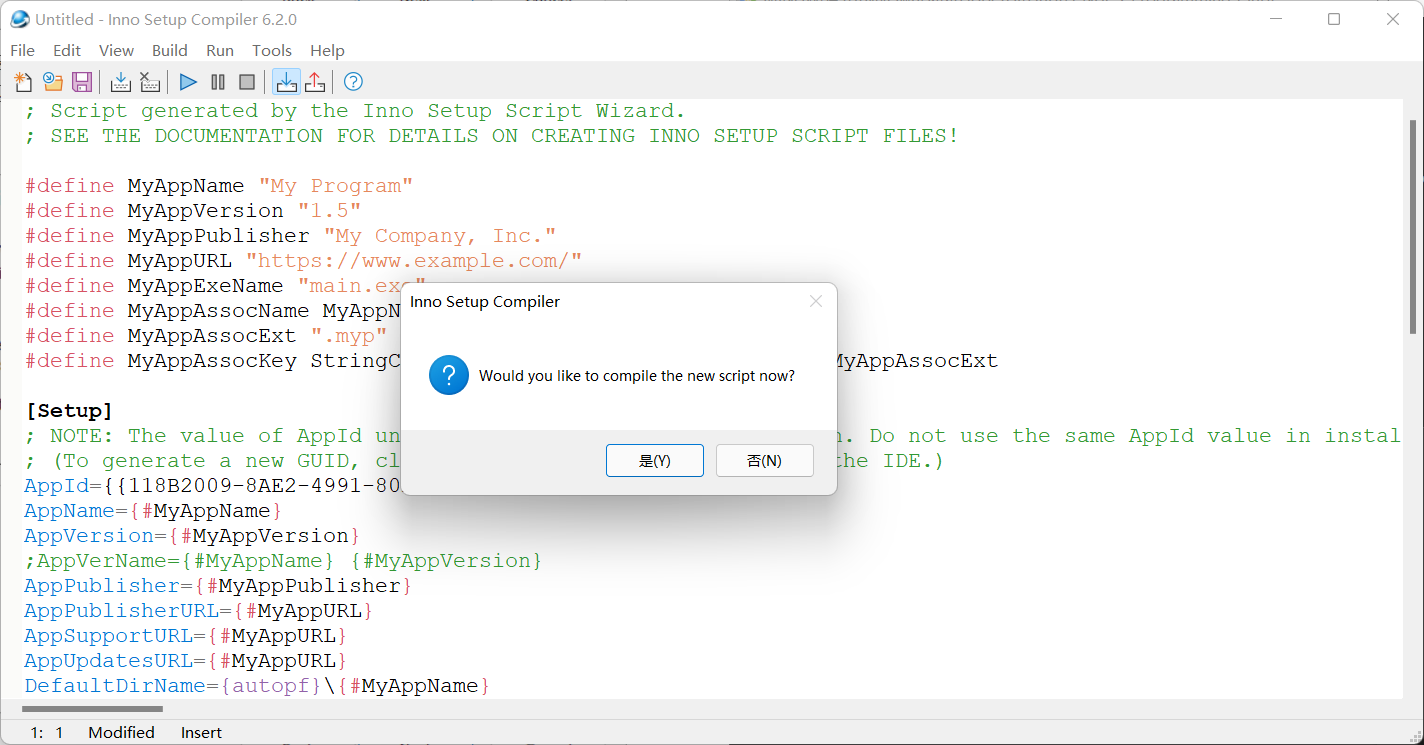Close the compile prompt dialog with X
This screenshot has width=1424, height=745.
pyautogui.click(x=816, y=301)
